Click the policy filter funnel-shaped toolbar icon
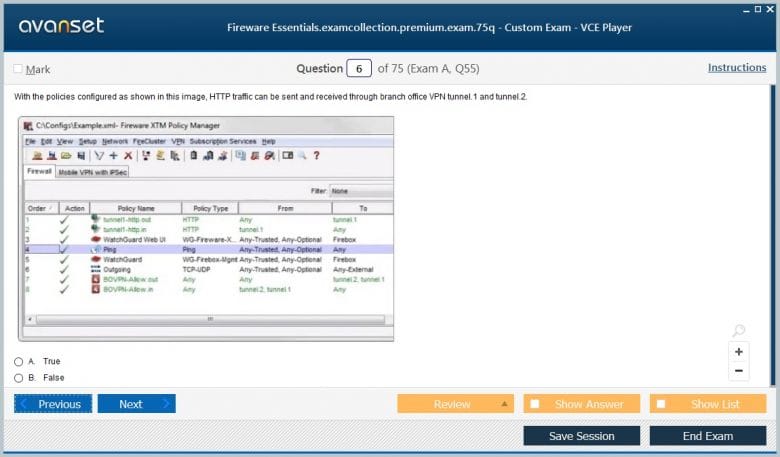Screen dimensions: 780x457 (x=99, y=156)
